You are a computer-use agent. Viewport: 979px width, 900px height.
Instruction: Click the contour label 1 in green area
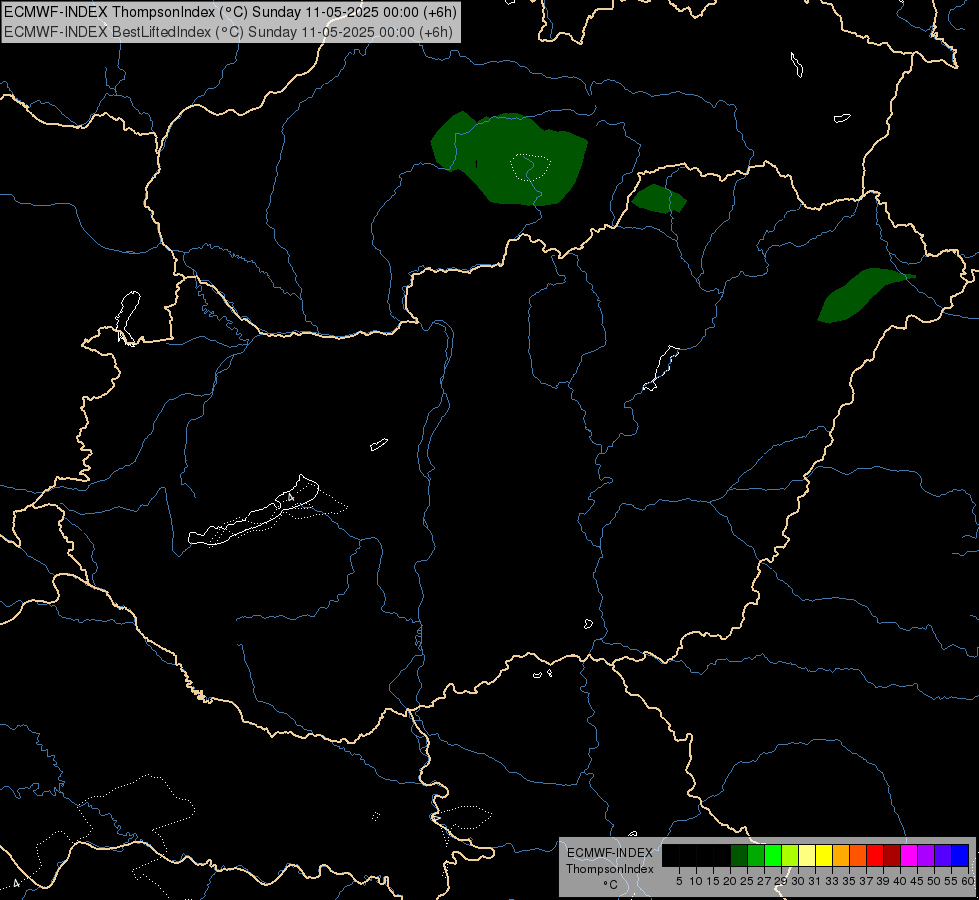tap(476, 164)
